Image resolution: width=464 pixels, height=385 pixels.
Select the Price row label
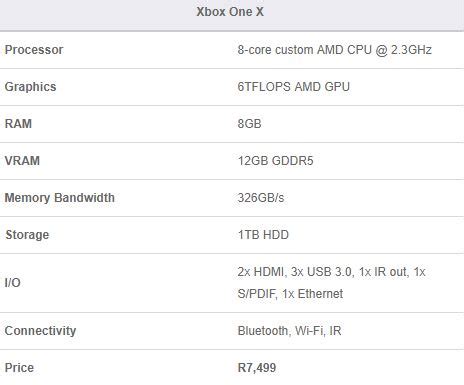pyautogui.click(x=19, y=368)
